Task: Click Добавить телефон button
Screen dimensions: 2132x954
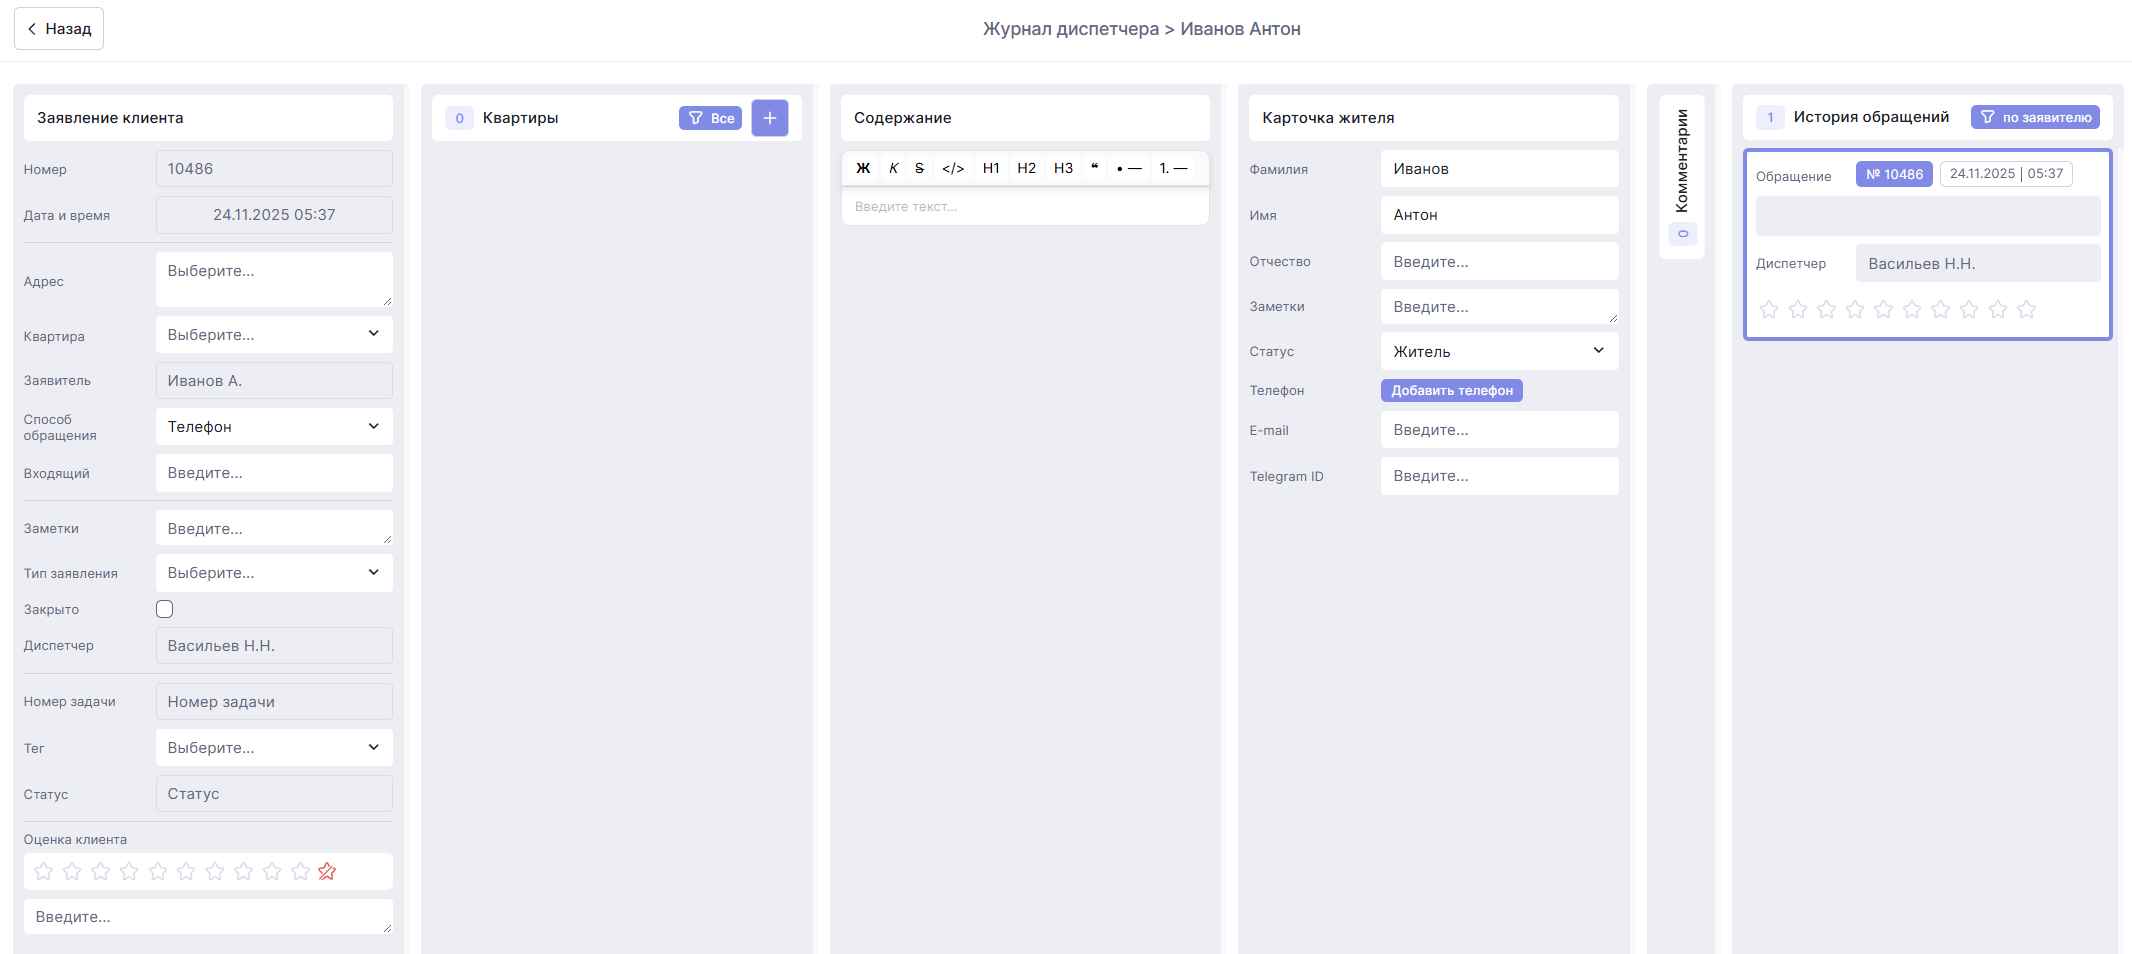Action: tap(1451, 391)
